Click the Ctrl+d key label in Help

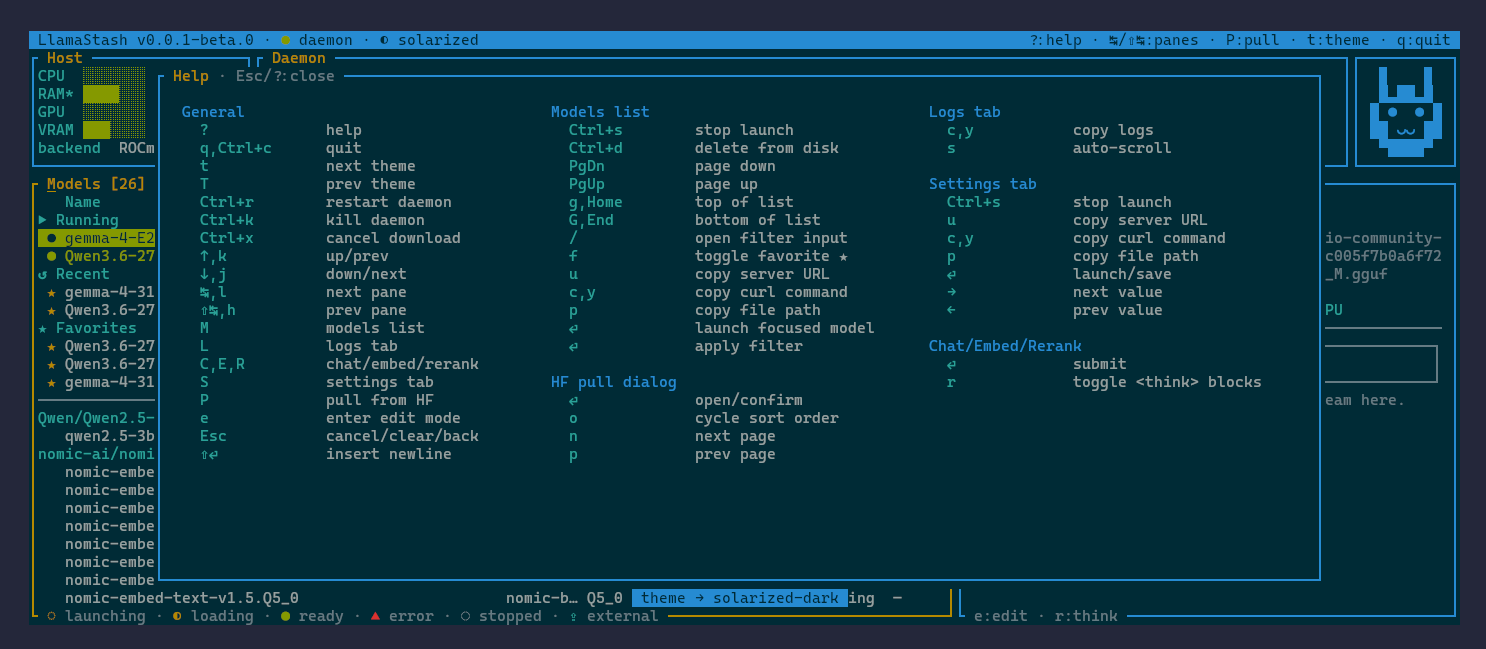click(x=596, y=148)
